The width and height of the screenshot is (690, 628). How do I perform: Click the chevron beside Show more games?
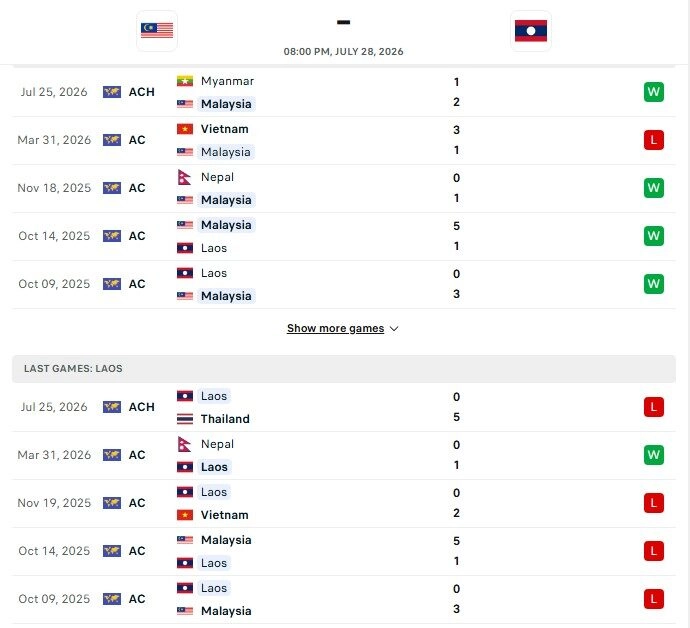394,329
